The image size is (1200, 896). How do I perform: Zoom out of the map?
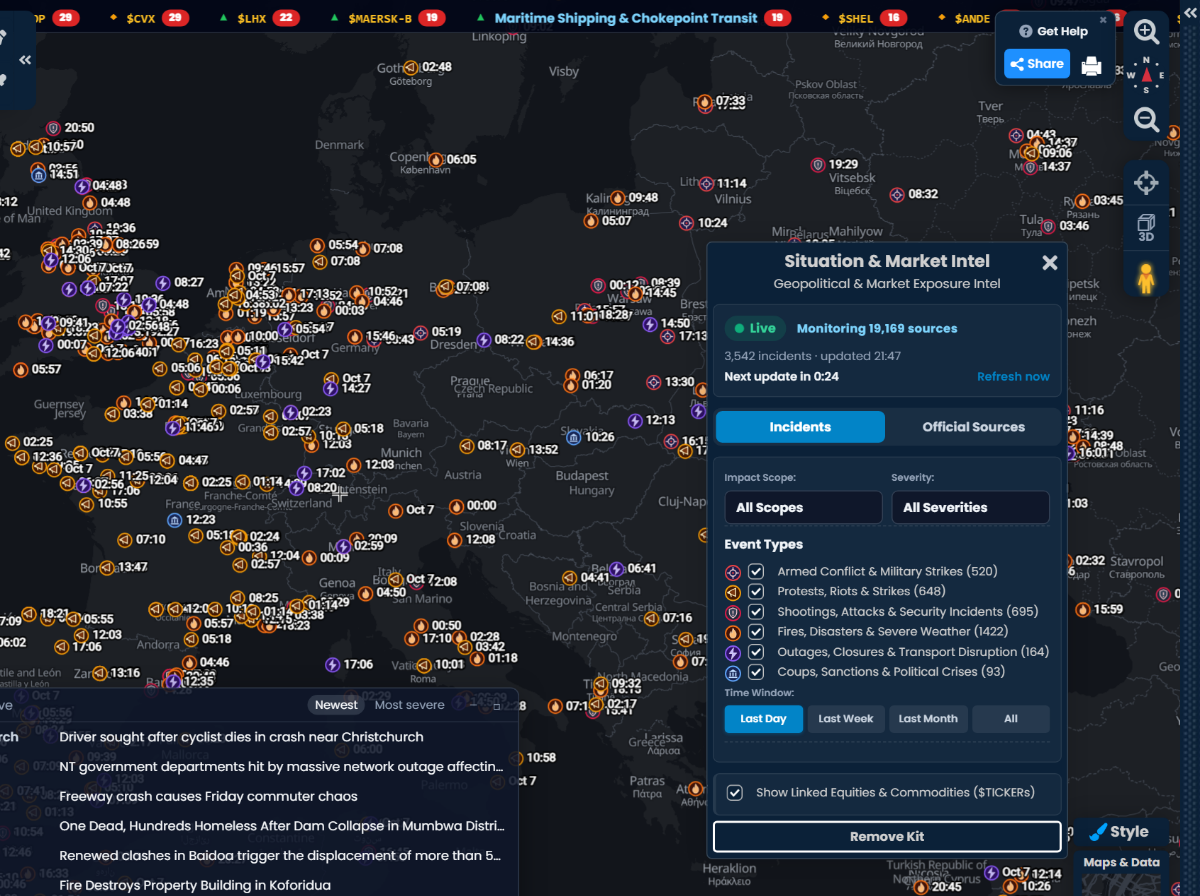pos(1146,120)
